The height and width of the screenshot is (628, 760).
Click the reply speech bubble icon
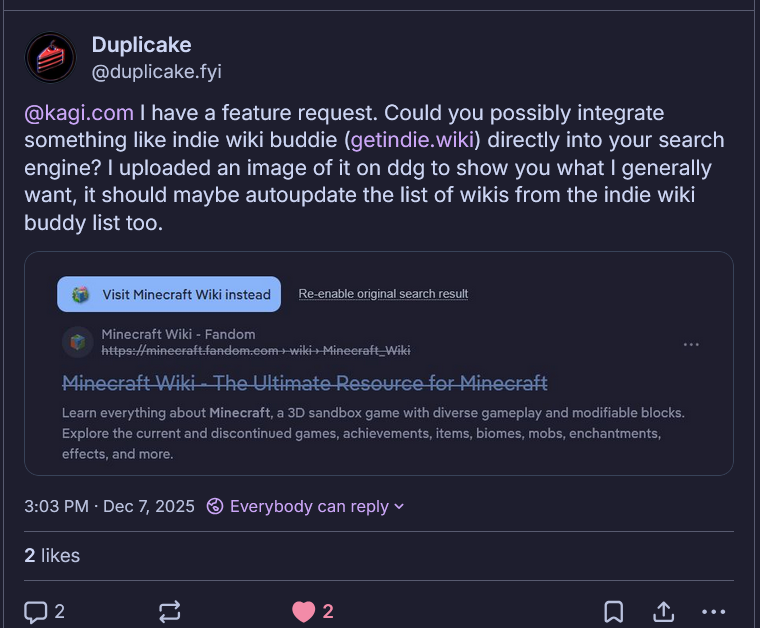click(x=36, y=611)
